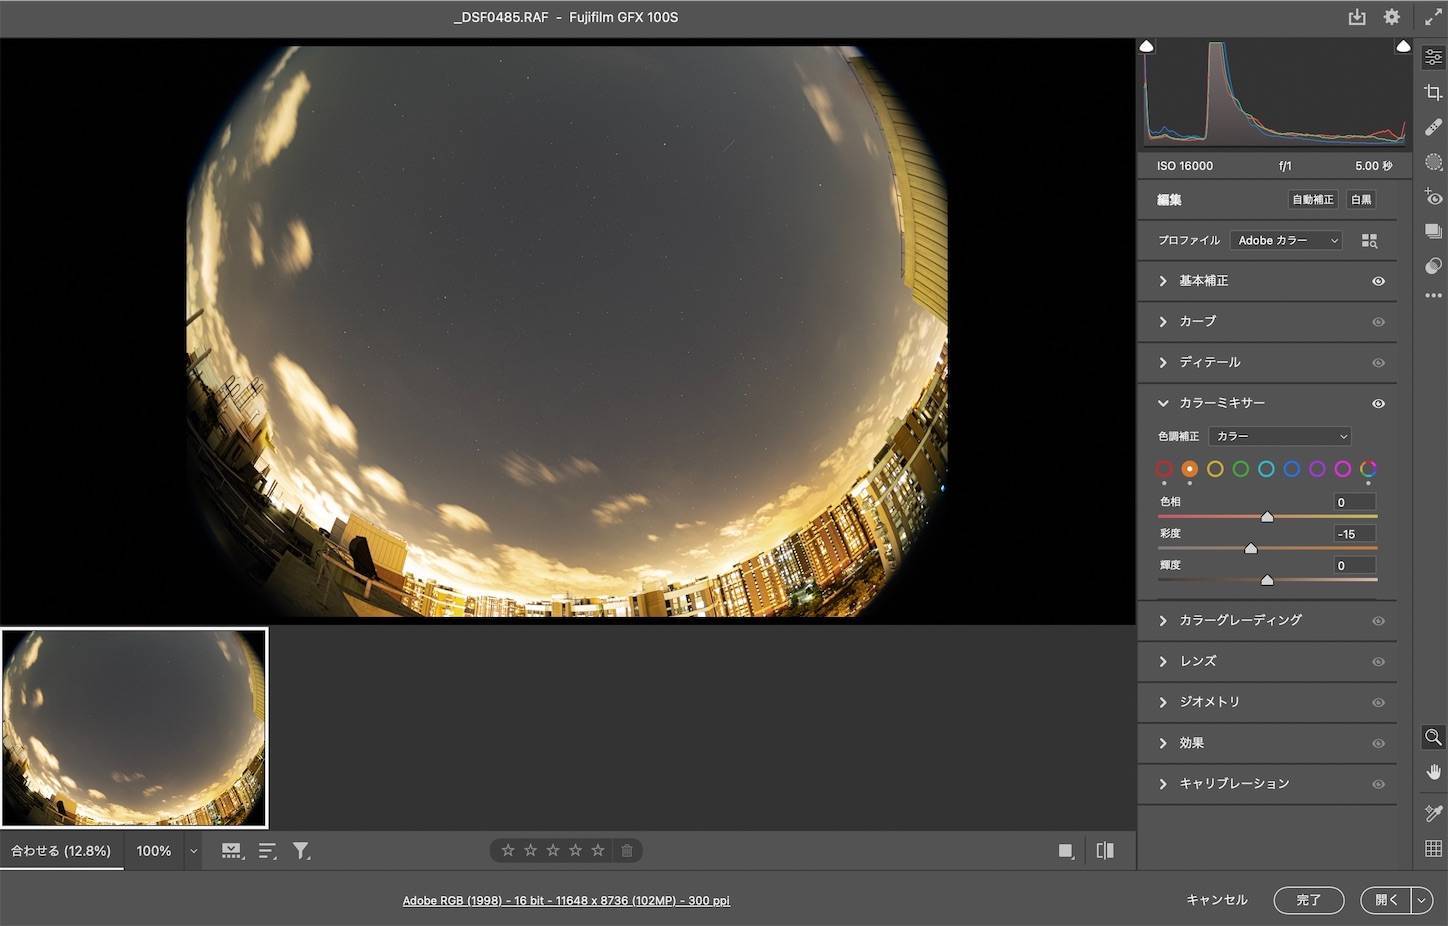1448x926 pixels.
Task: Toggle the color sampler overlay tool
Action: click(1433, 813)
